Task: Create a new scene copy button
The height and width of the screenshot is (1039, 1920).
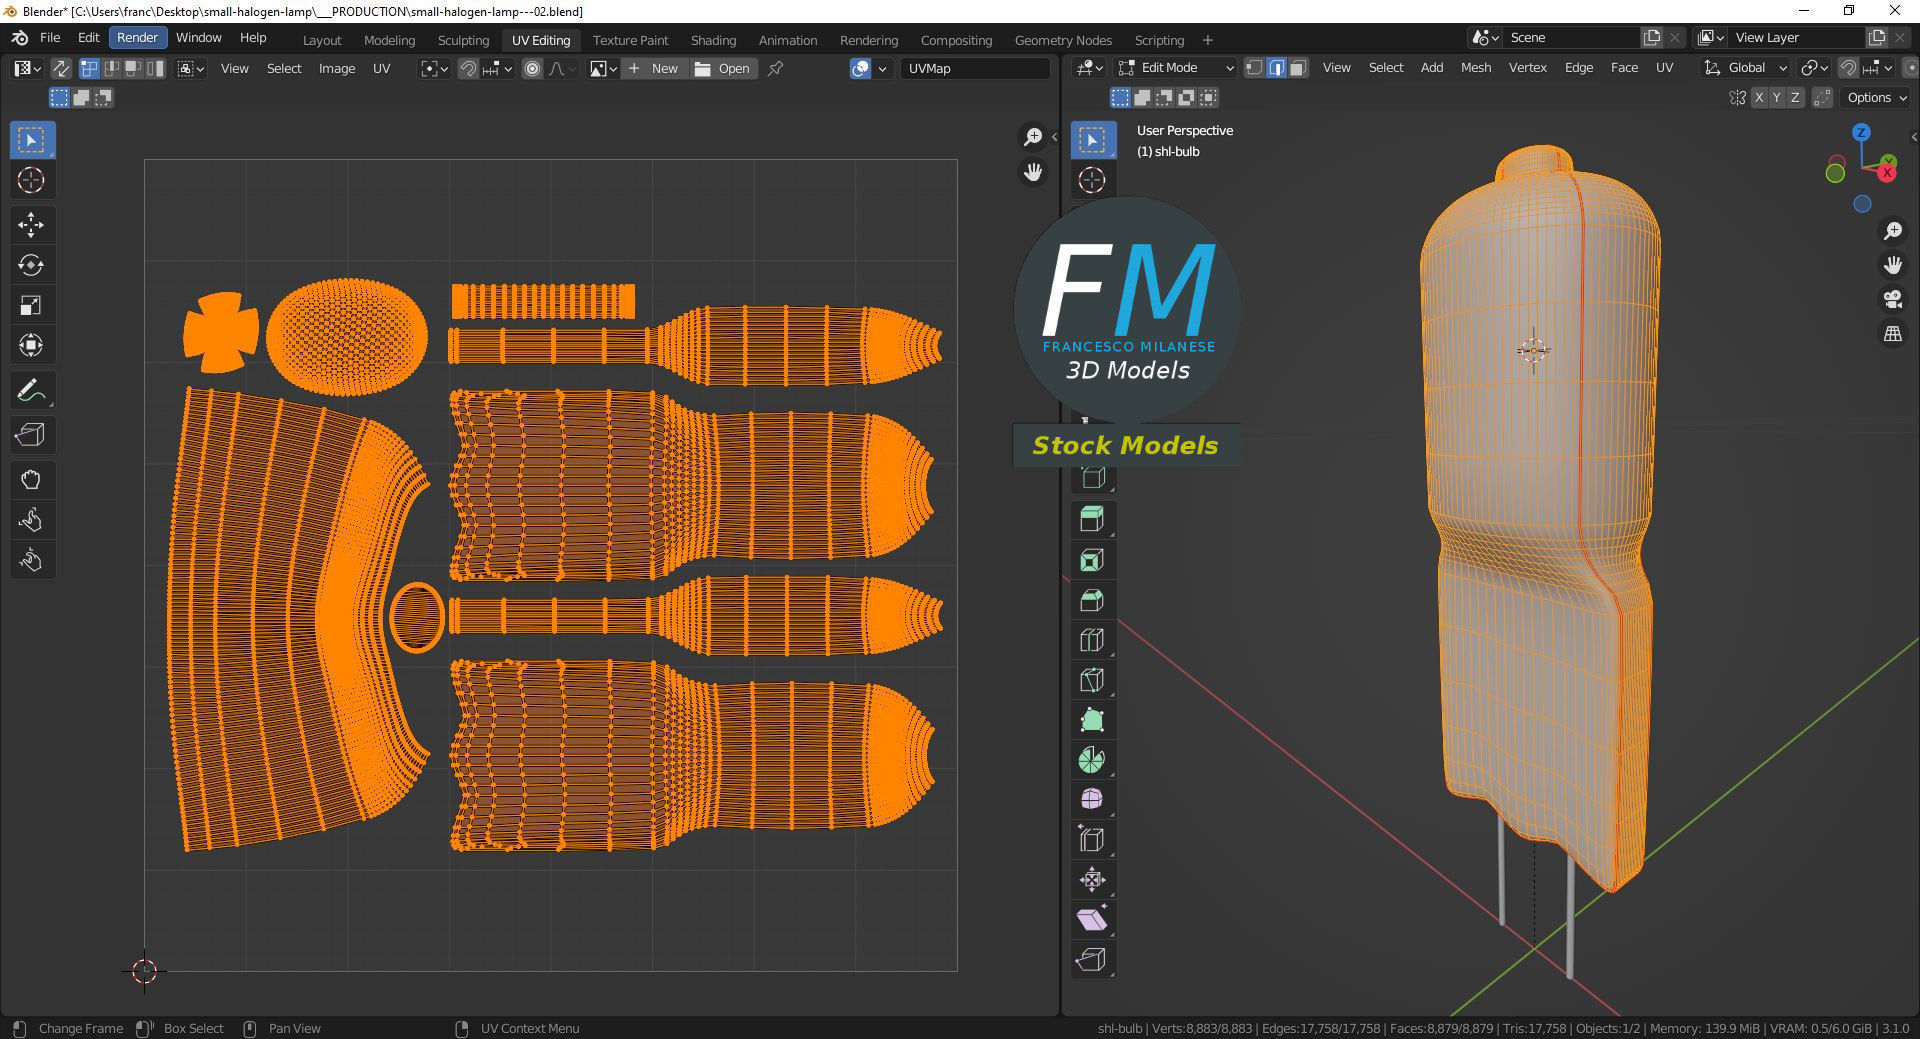Action: coord(1651,38)
